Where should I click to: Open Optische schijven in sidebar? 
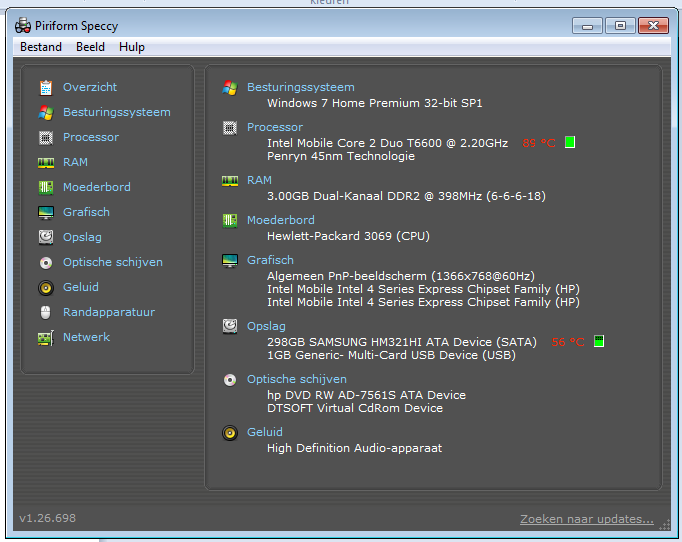(x=113, y=262)
